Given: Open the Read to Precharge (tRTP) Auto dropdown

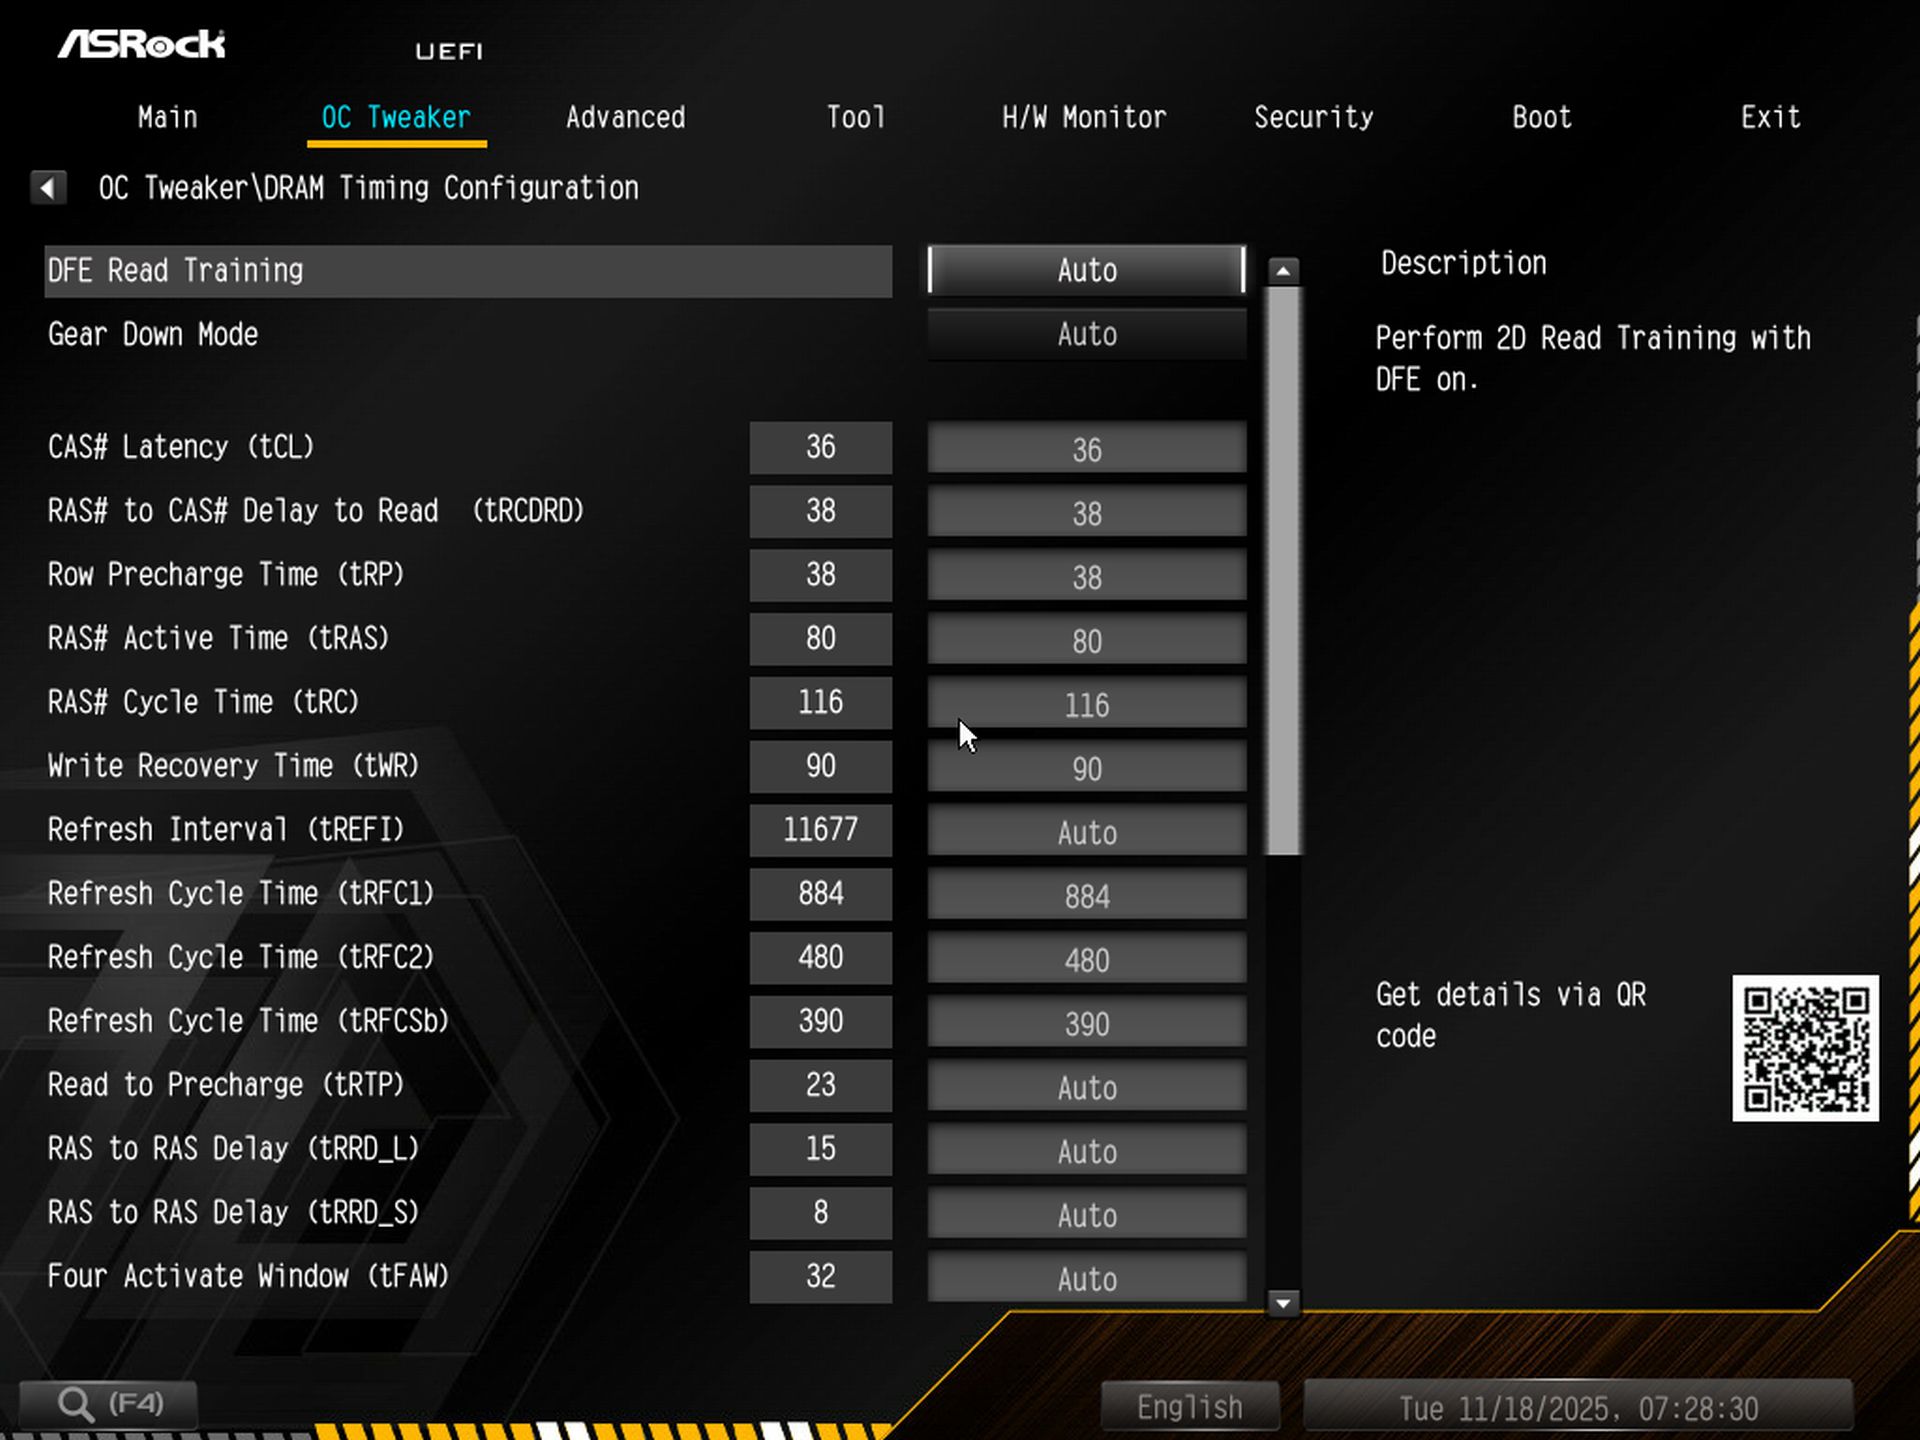Looking at the screenshot, I should coord(1085,1087).
